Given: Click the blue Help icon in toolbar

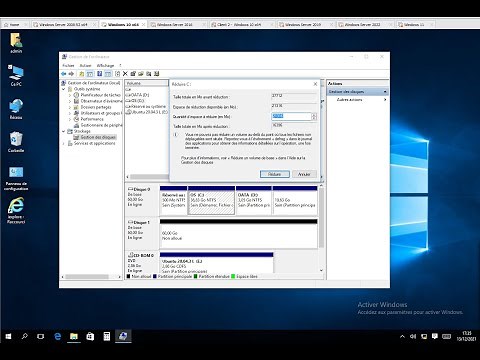Looking at the screenshot, I should coord(99,74).
